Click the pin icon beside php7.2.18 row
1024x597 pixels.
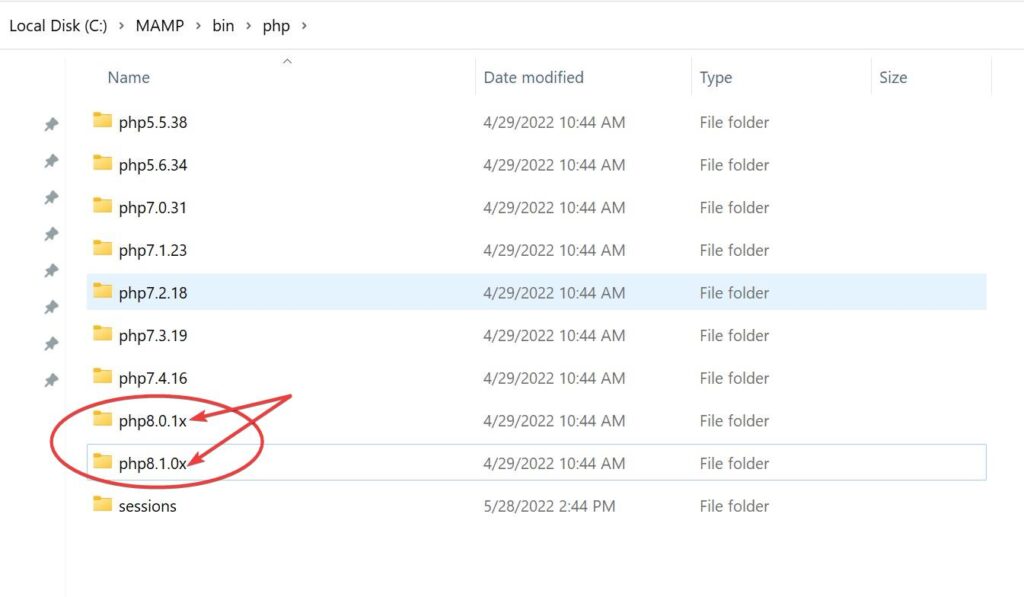click(x=51, y=270)
